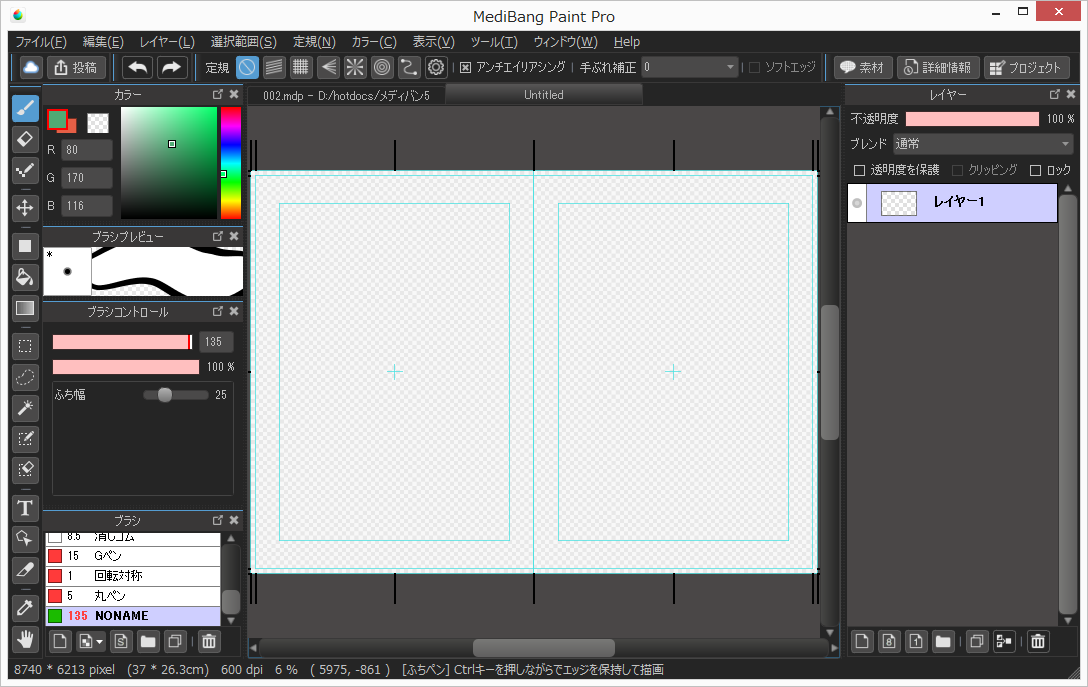Select the Move tool
This screenshot has height=687, width=1088.
25,207
